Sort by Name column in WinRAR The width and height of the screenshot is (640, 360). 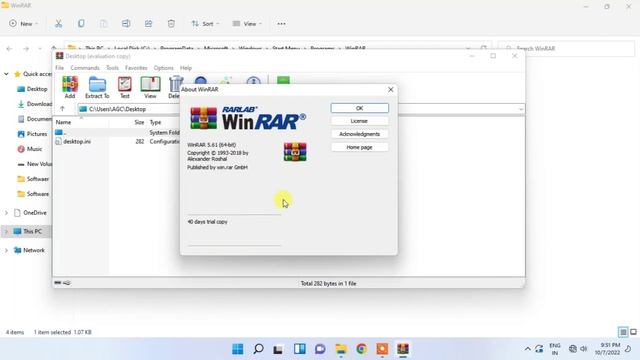[x=63, y=122]
